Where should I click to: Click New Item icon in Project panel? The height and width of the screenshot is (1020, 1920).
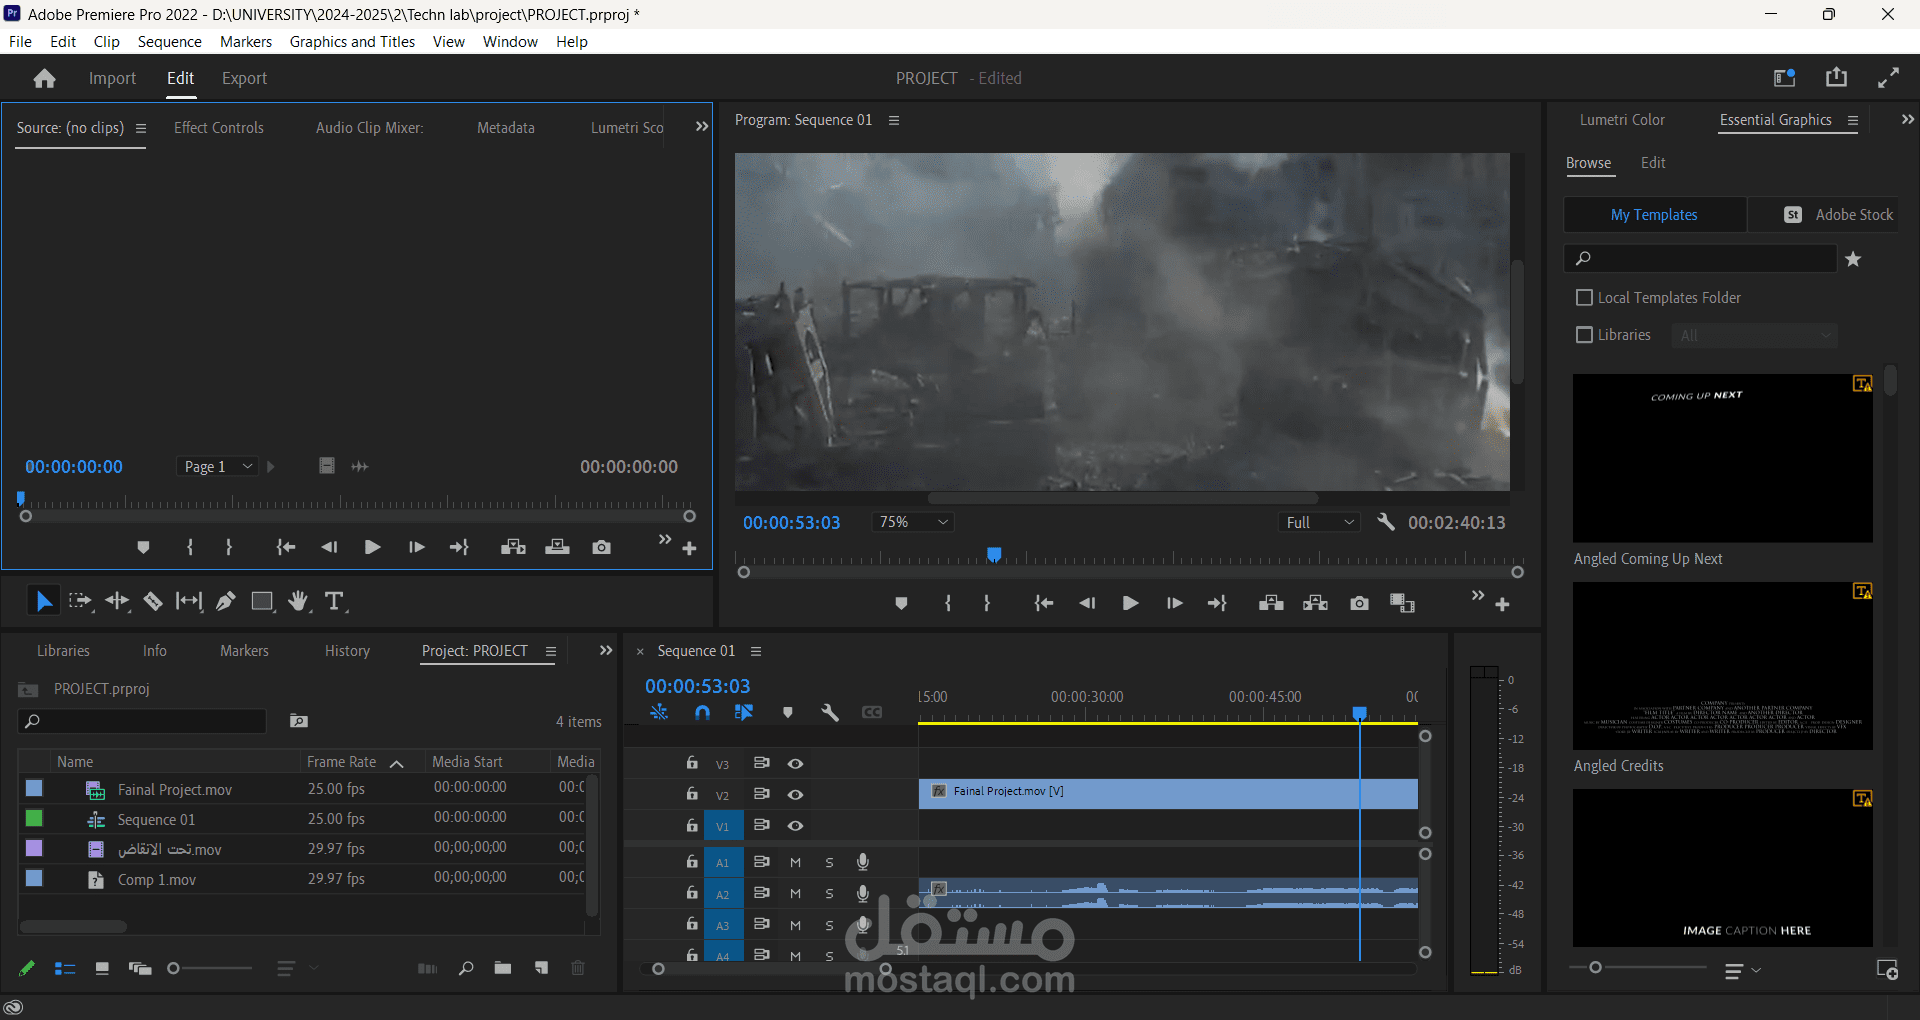541,968
